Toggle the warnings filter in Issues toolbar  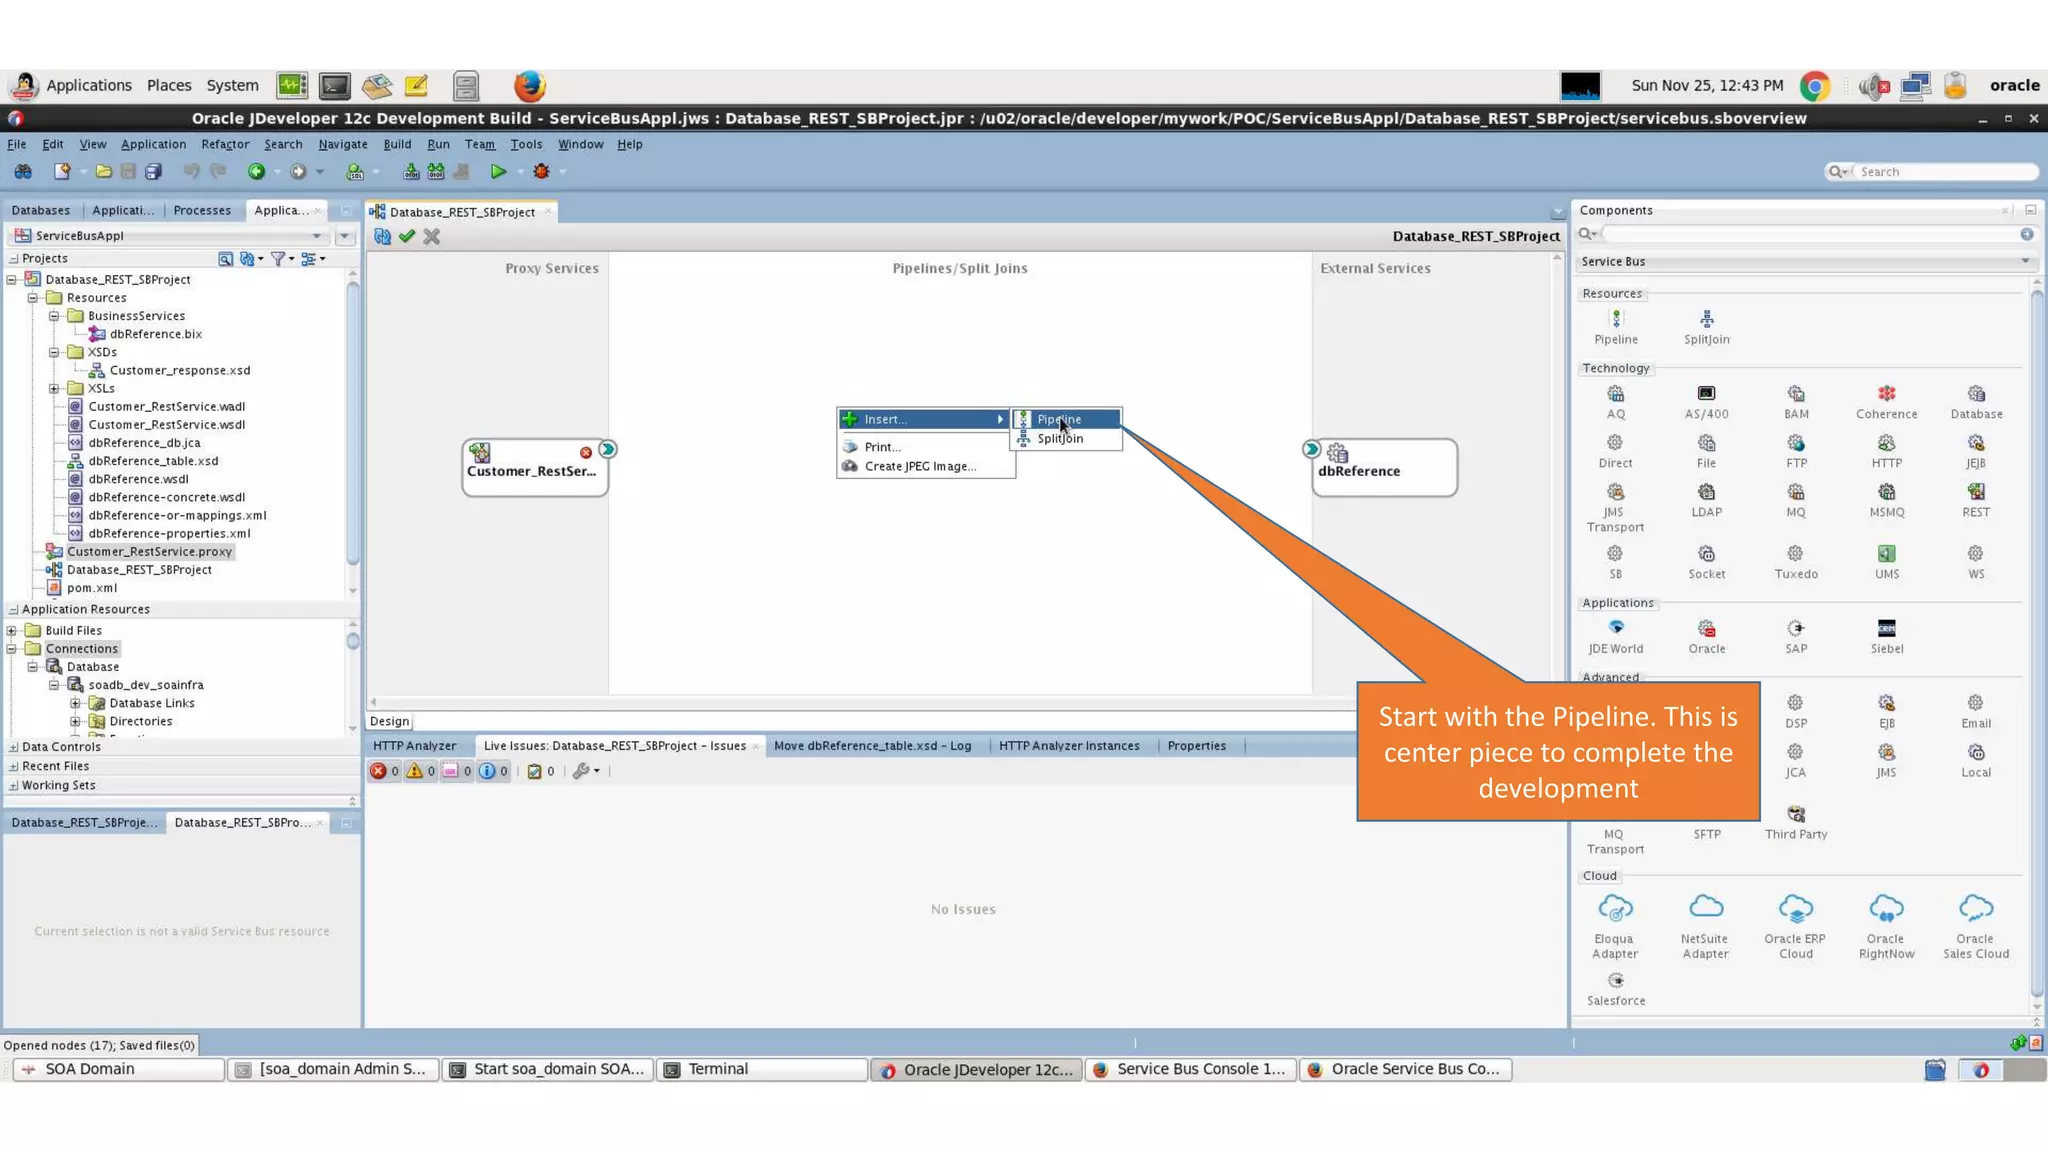(x=415, y=771)
